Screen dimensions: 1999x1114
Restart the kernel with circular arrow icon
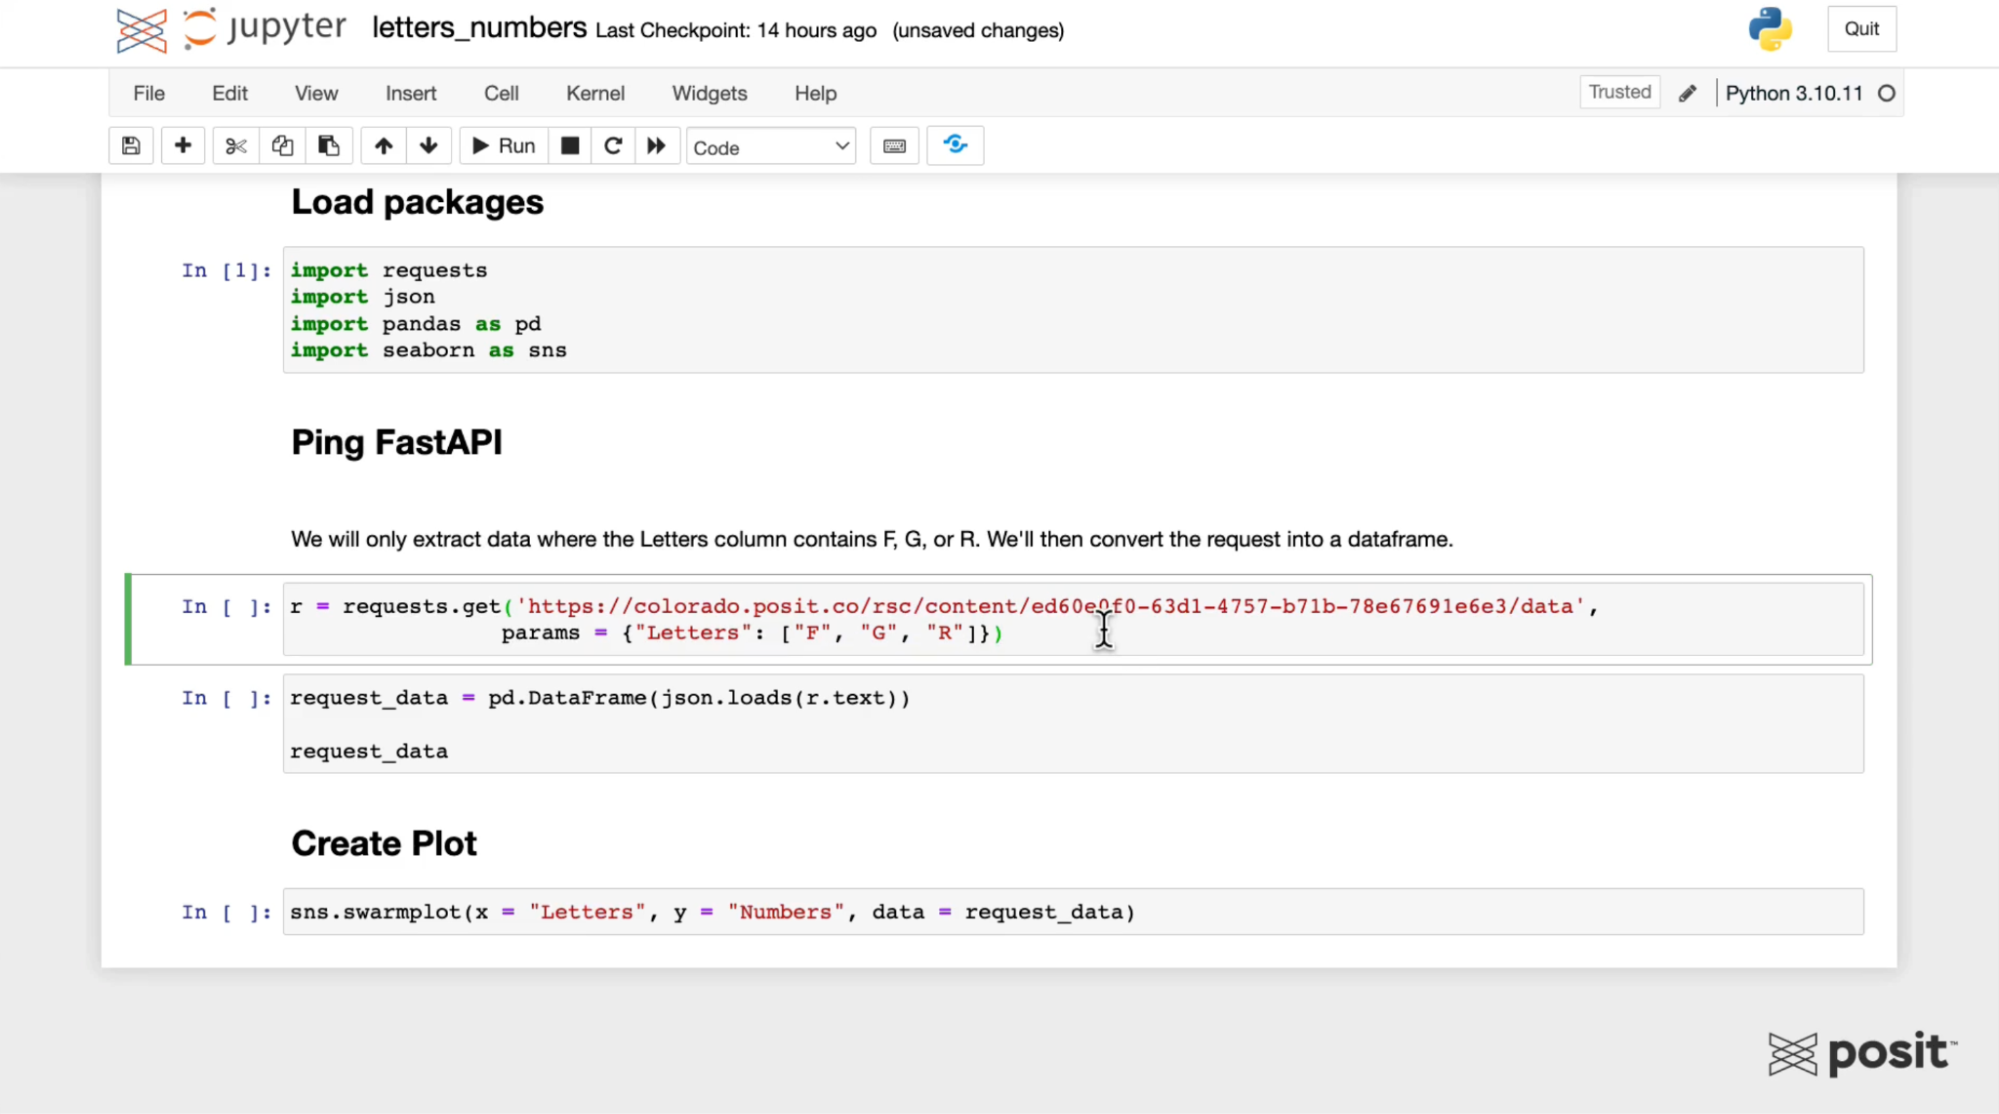(x=613, y=146)
